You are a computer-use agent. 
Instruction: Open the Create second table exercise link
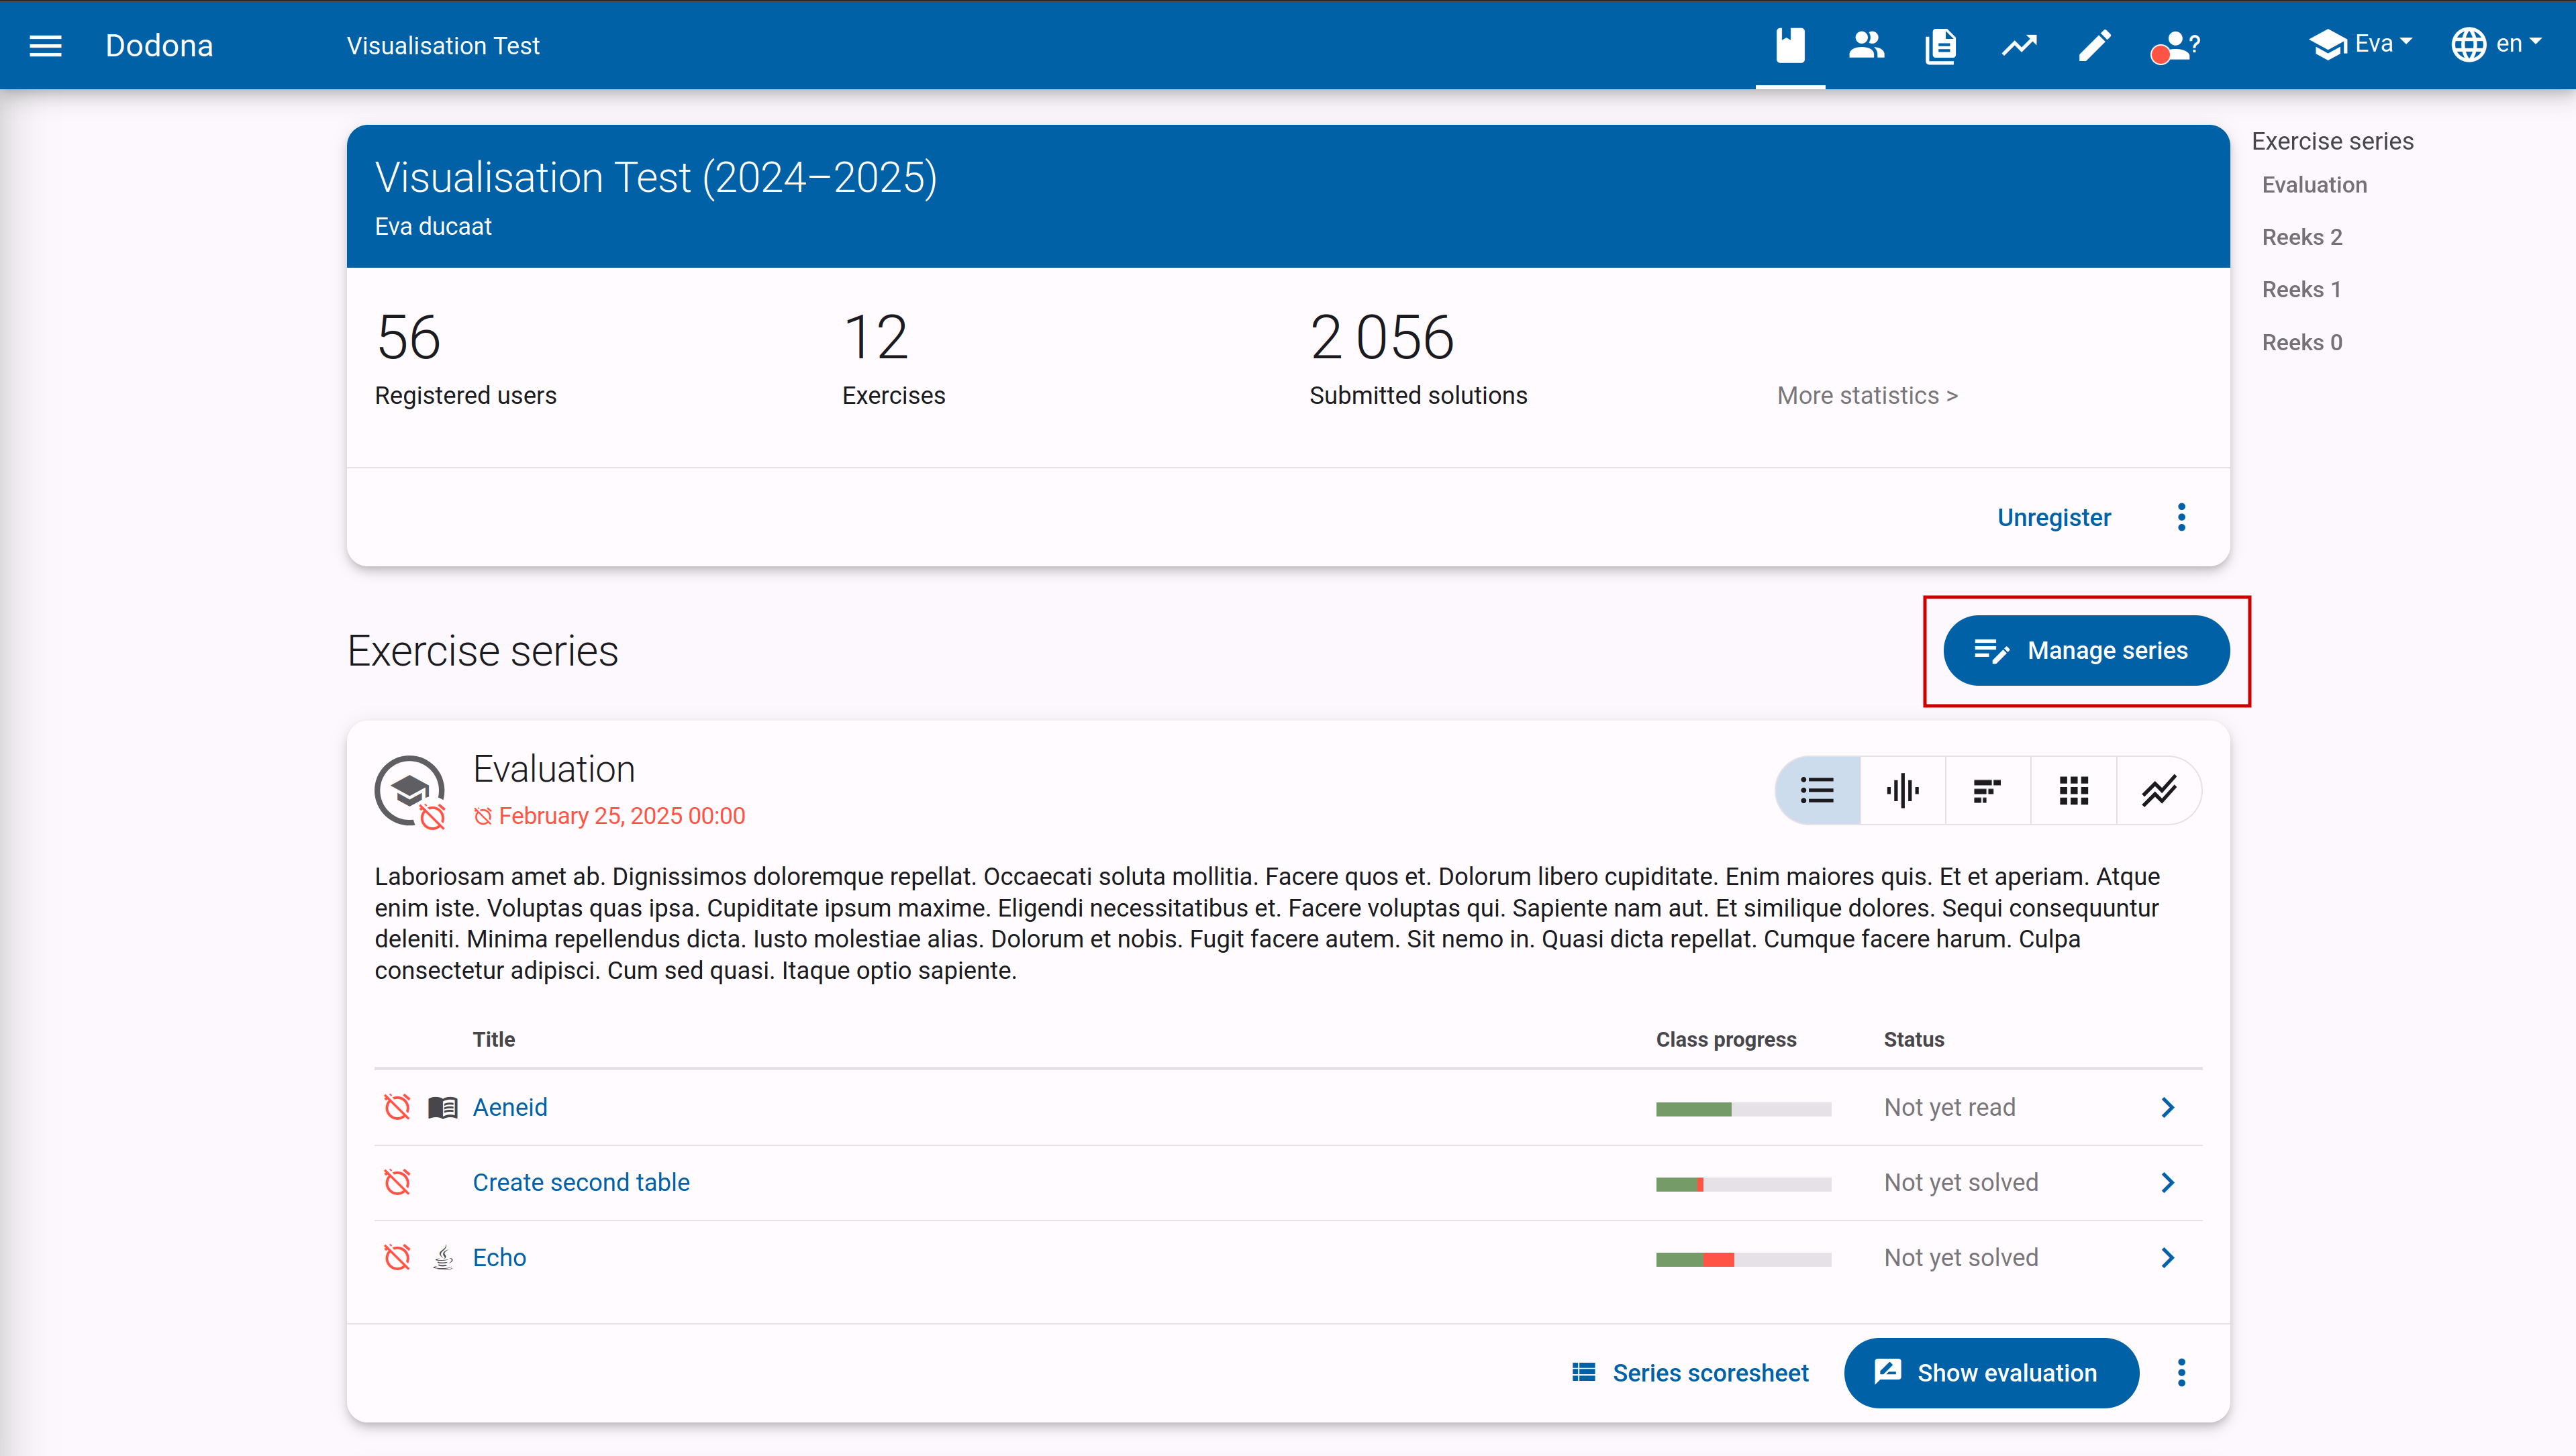coord(581,1182)
